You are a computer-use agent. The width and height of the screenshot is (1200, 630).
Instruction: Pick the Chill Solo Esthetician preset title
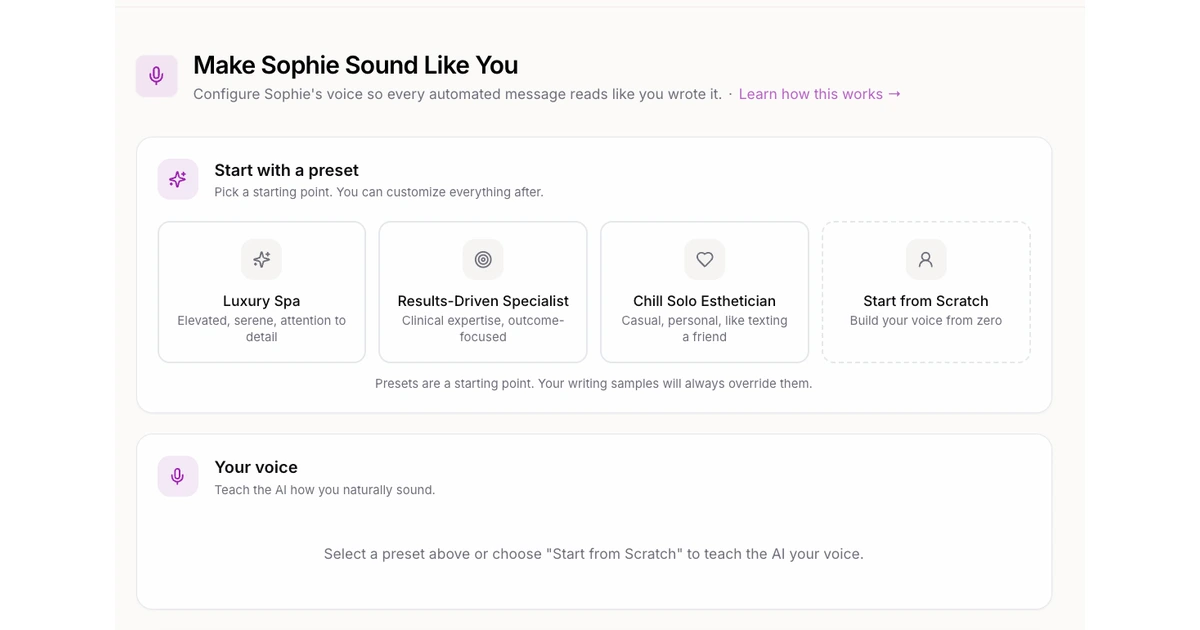point(704,301)
